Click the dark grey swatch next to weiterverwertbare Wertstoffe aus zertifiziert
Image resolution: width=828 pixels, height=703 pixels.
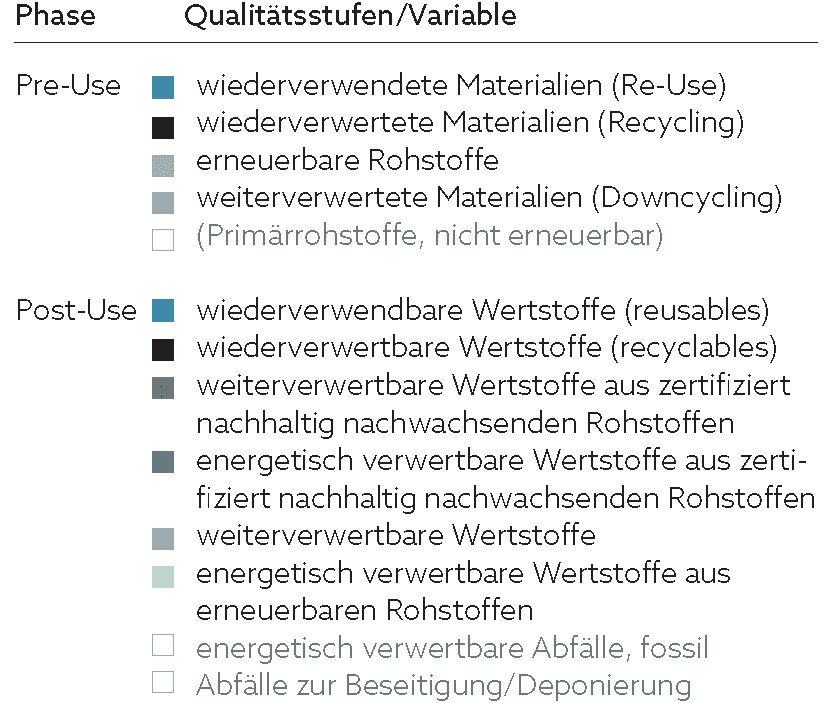[x=163, y=388]
